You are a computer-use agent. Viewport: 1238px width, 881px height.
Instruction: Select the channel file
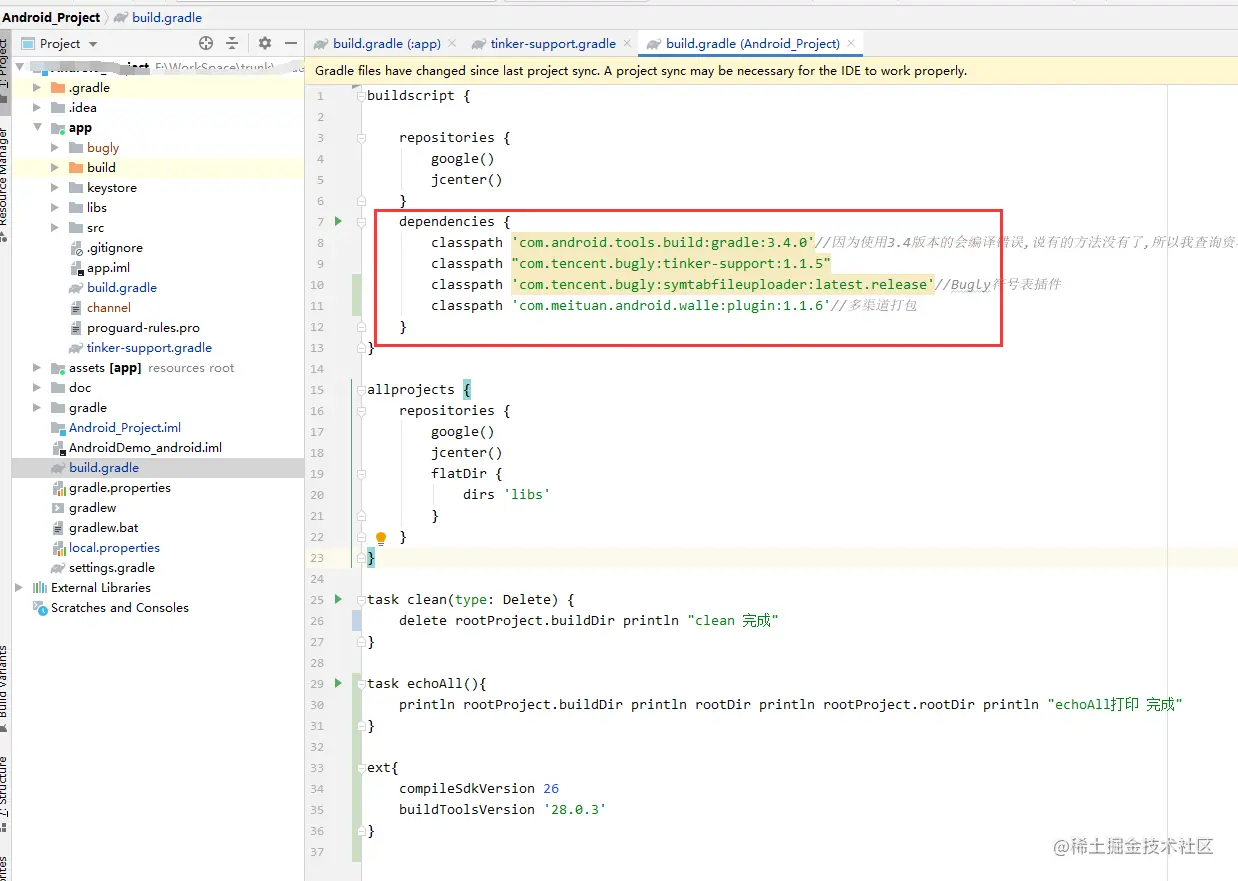[x=108, y=308]
